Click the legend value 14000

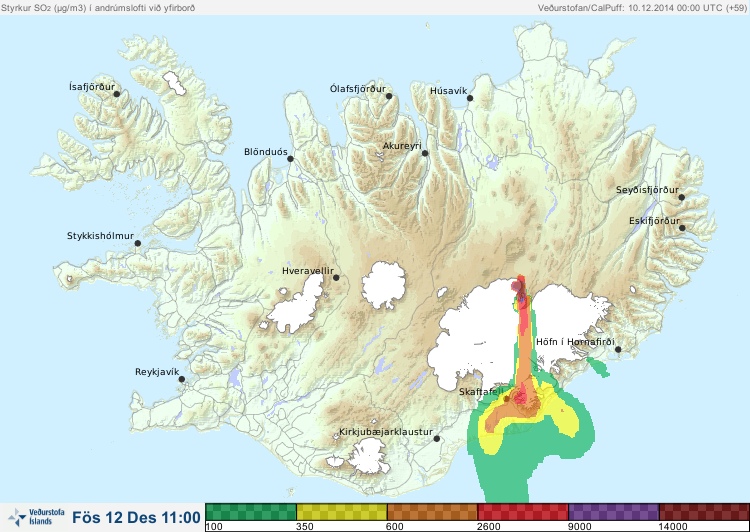point(673,527)
